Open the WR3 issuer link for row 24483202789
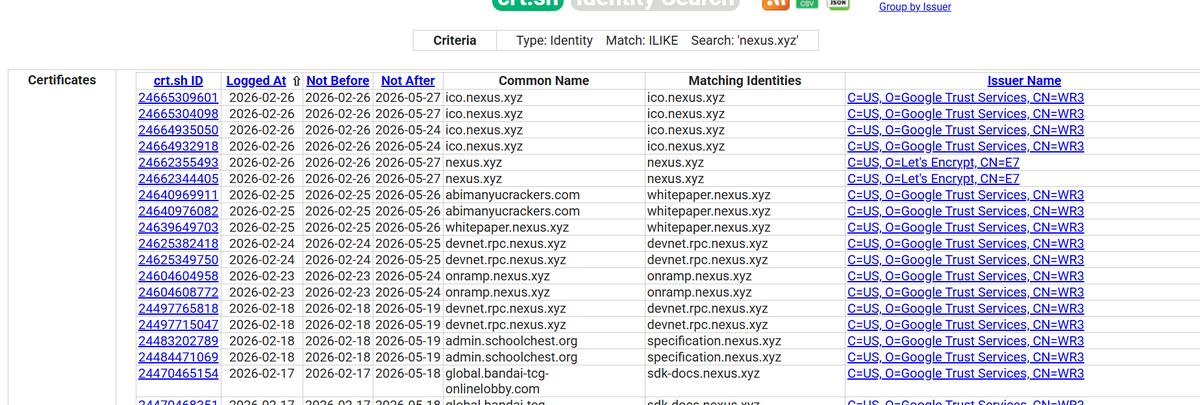 pos(965,341)
